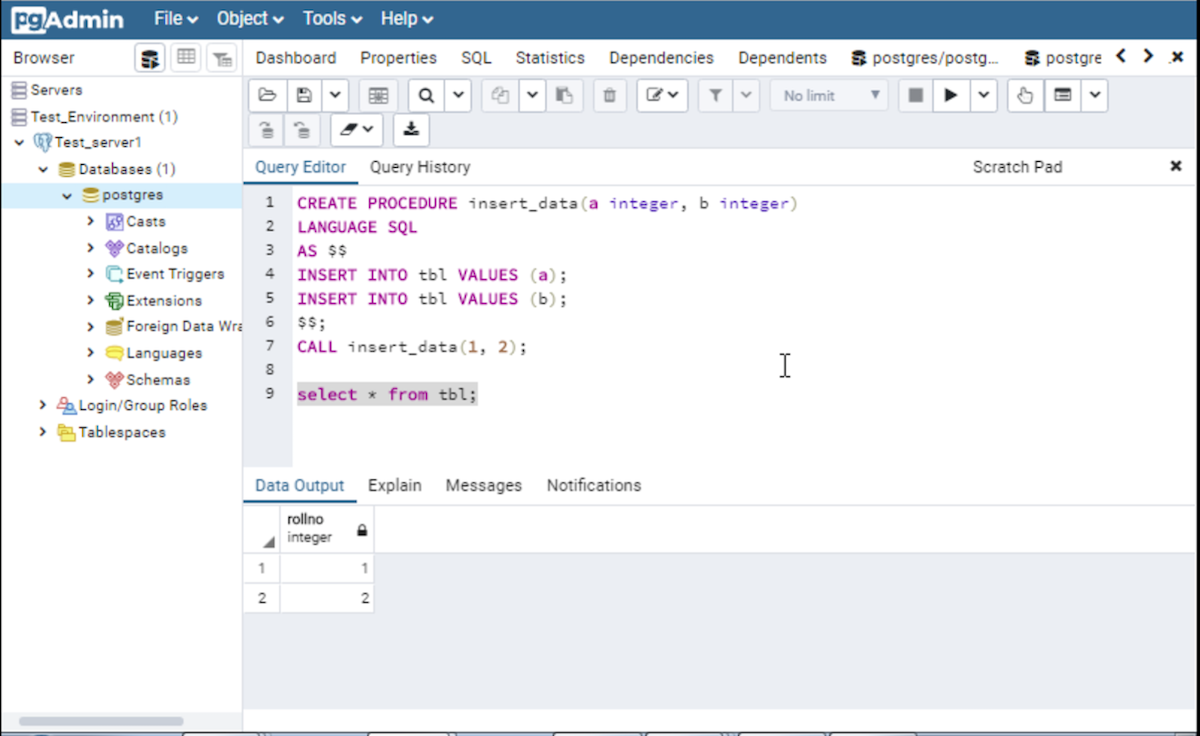The height and width of the screenshot is (736, 1200).
Task: Click the Open File folder icon
Action: [x=267, y=96]
